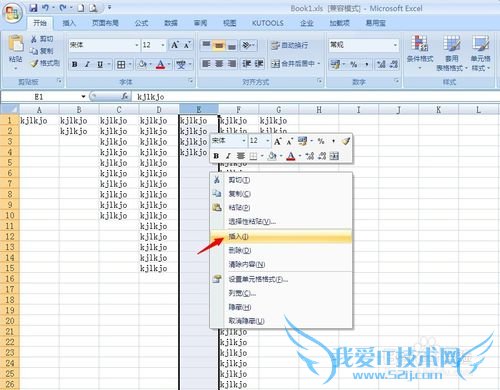Decrease indent in the ribbon alignment group

[247, 63]
